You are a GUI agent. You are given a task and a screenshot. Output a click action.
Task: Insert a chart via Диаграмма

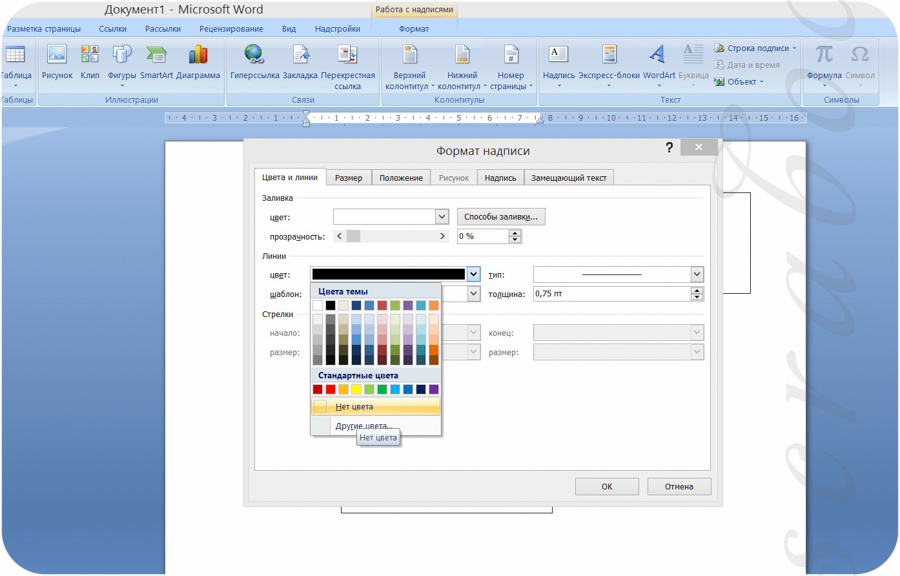(198, 61)
